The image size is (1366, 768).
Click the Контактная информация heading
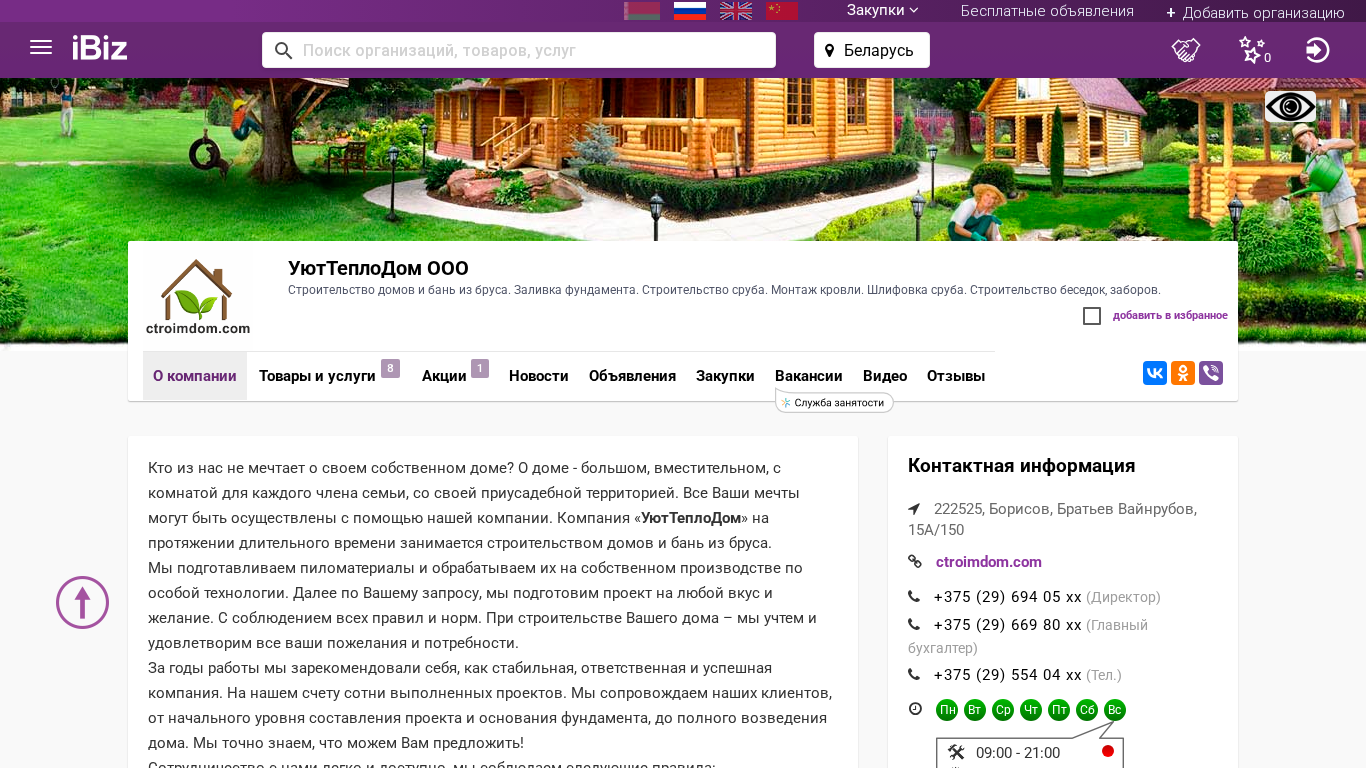coord(1021,466)
